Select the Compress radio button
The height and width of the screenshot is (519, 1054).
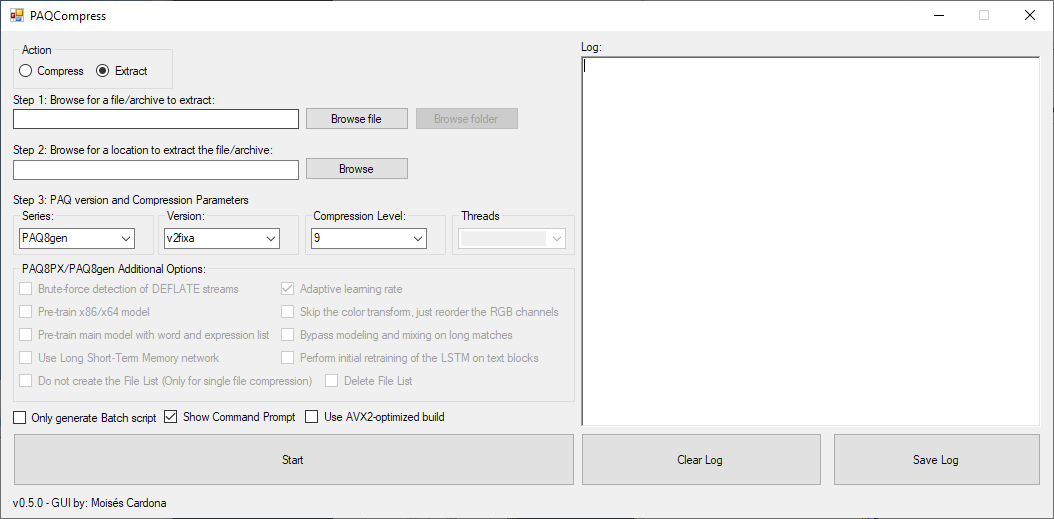(x=26, y=71)
